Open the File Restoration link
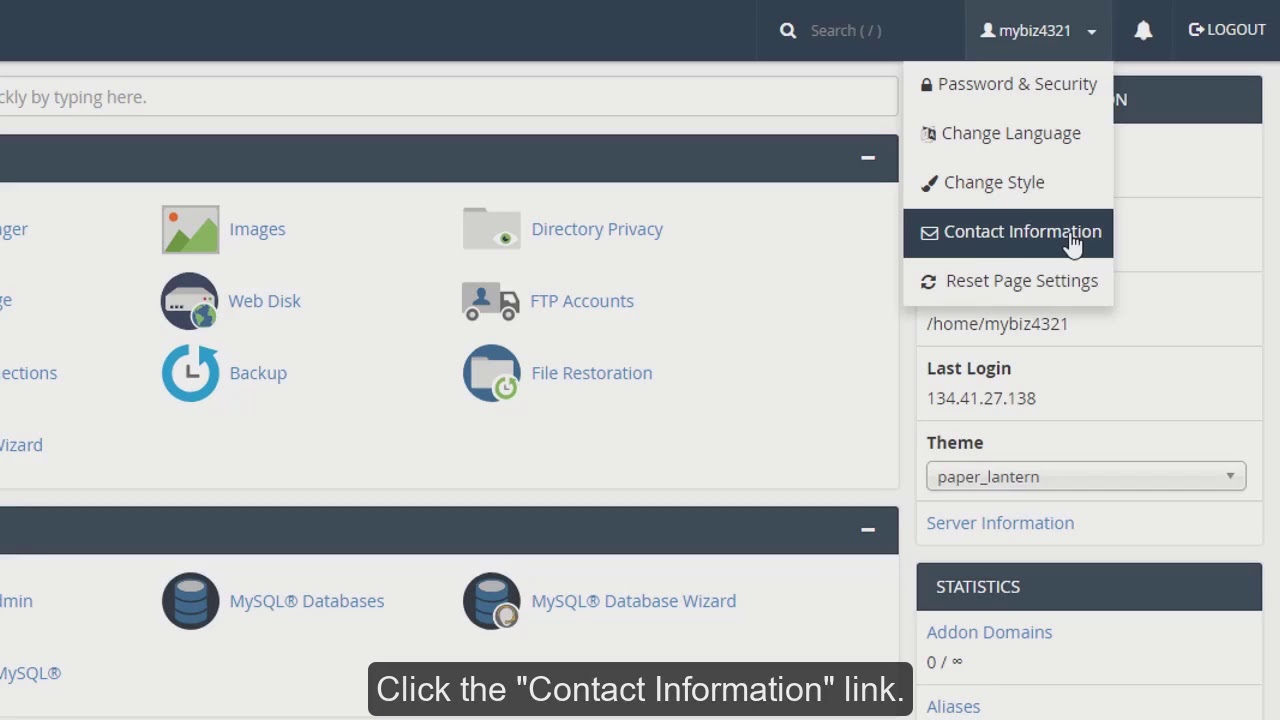Viewport: 1280px width, 720px height. coord(592,373)
